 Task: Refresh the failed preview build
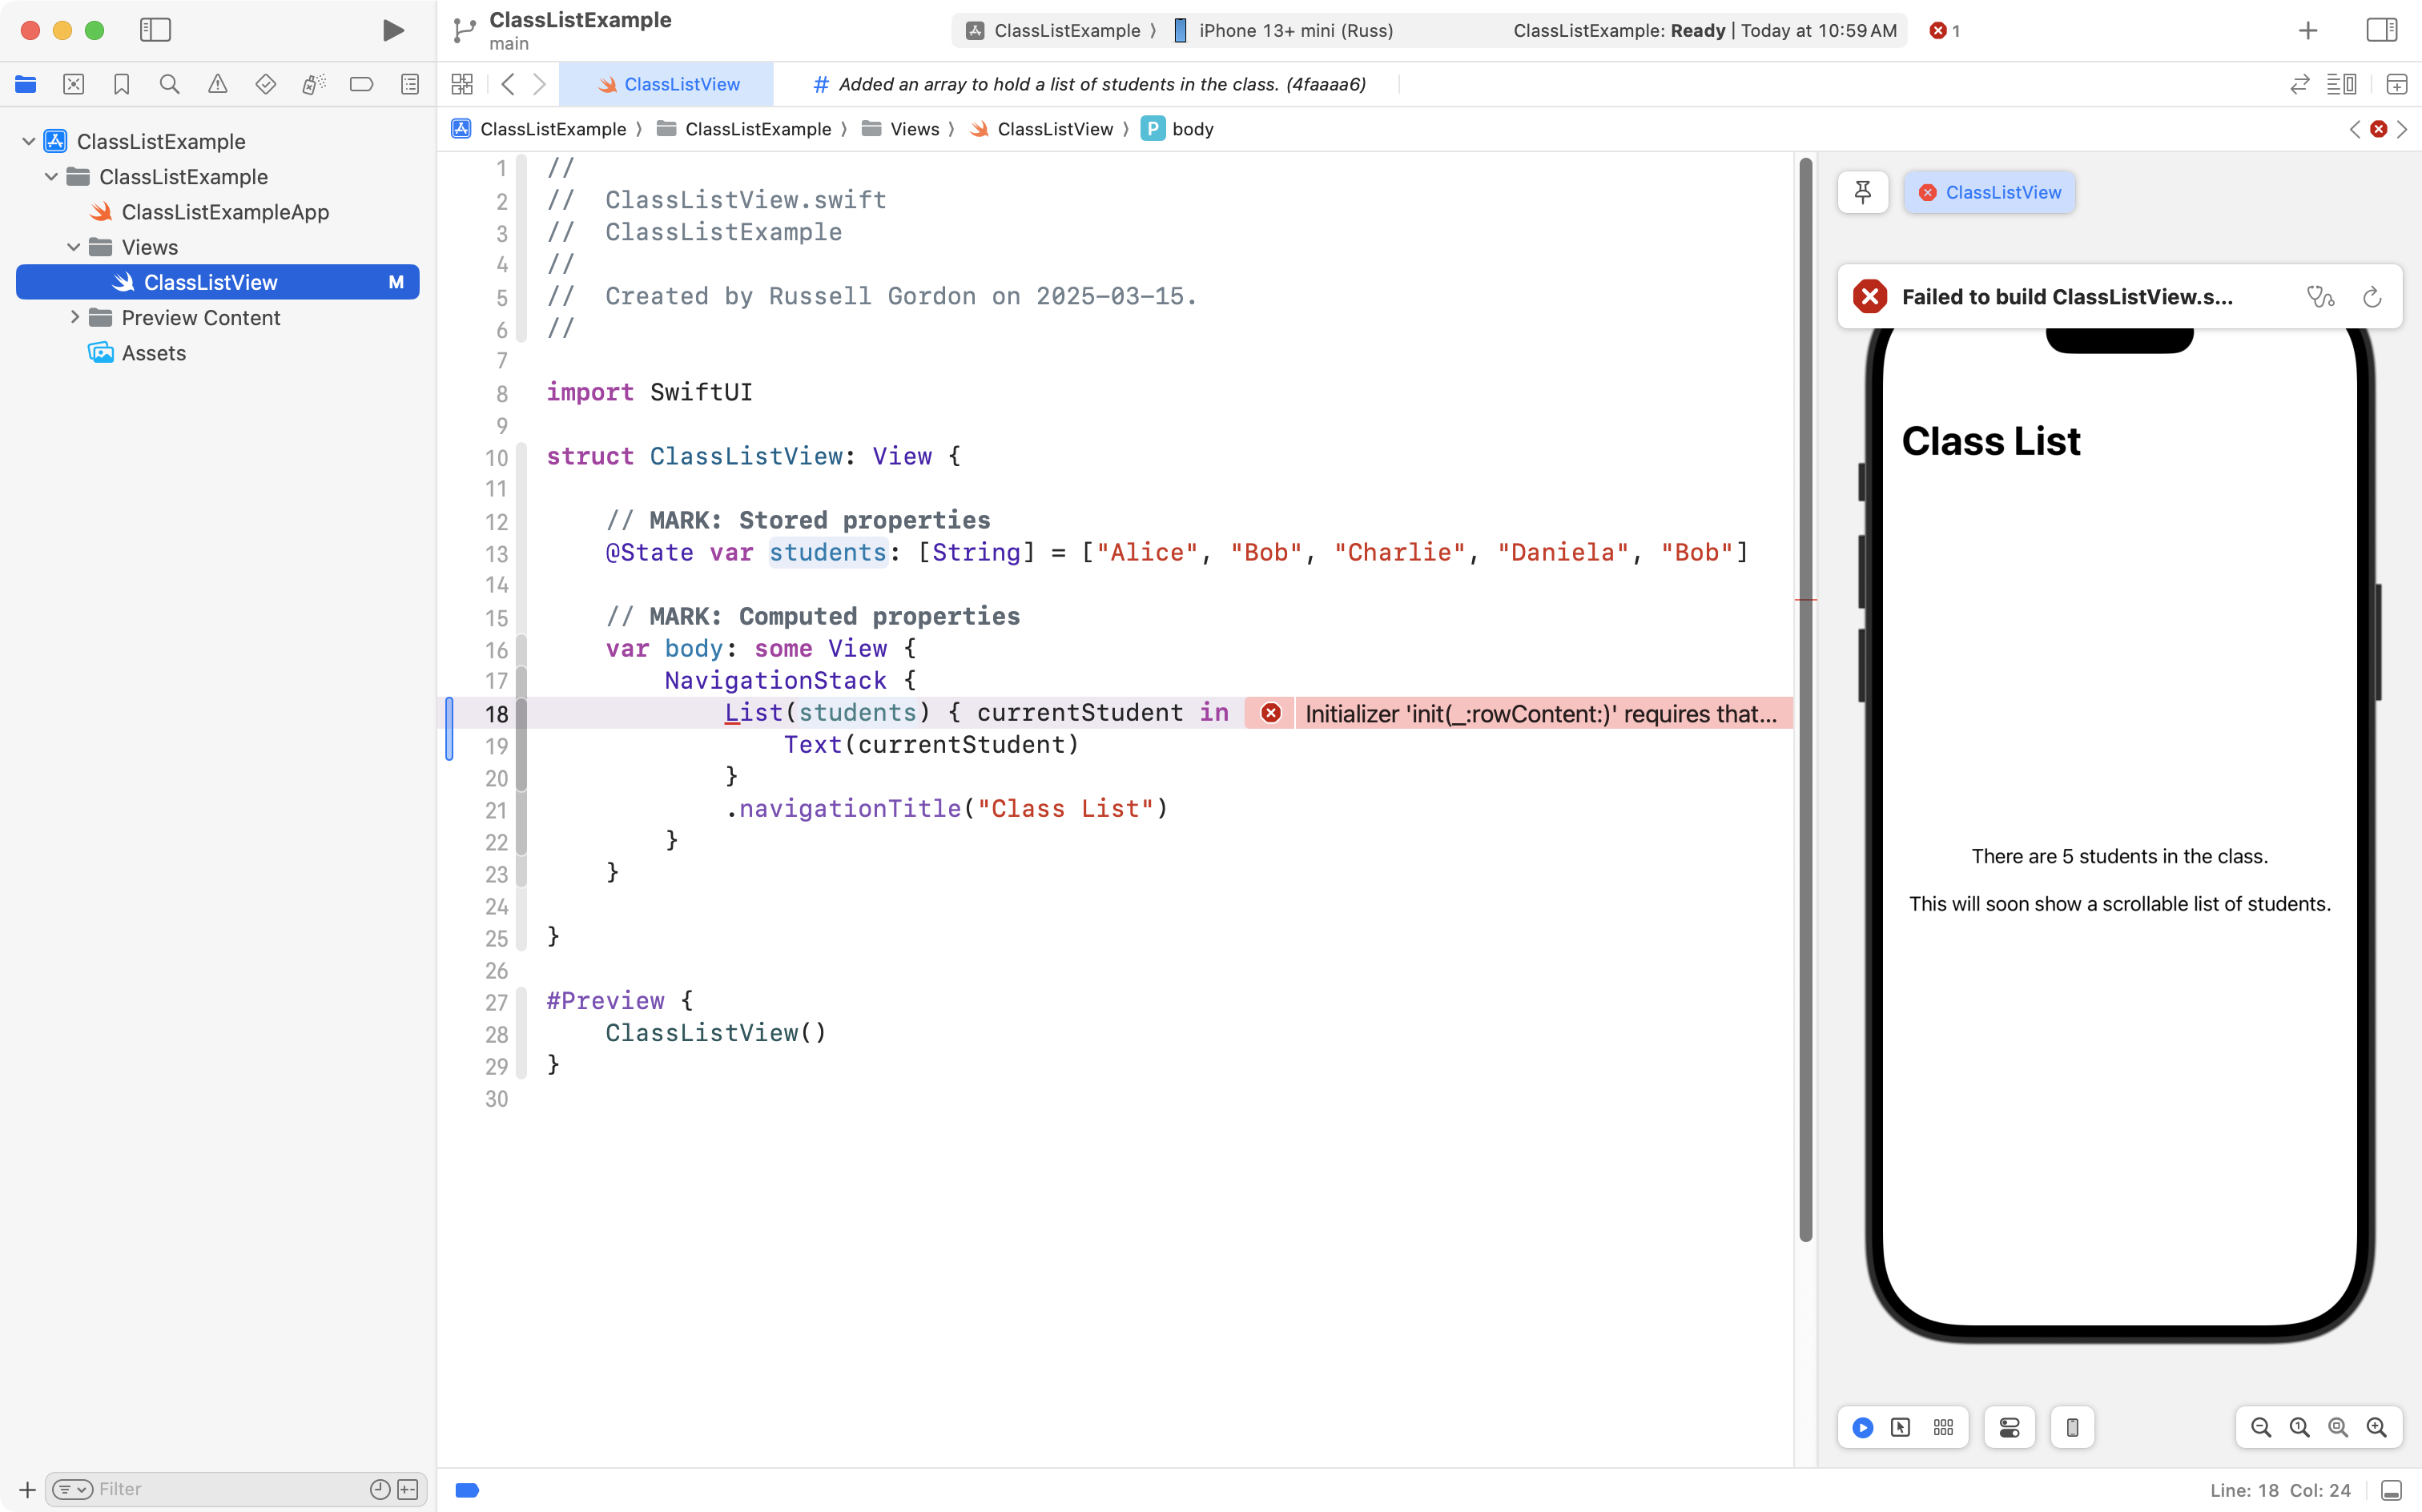2372,296
